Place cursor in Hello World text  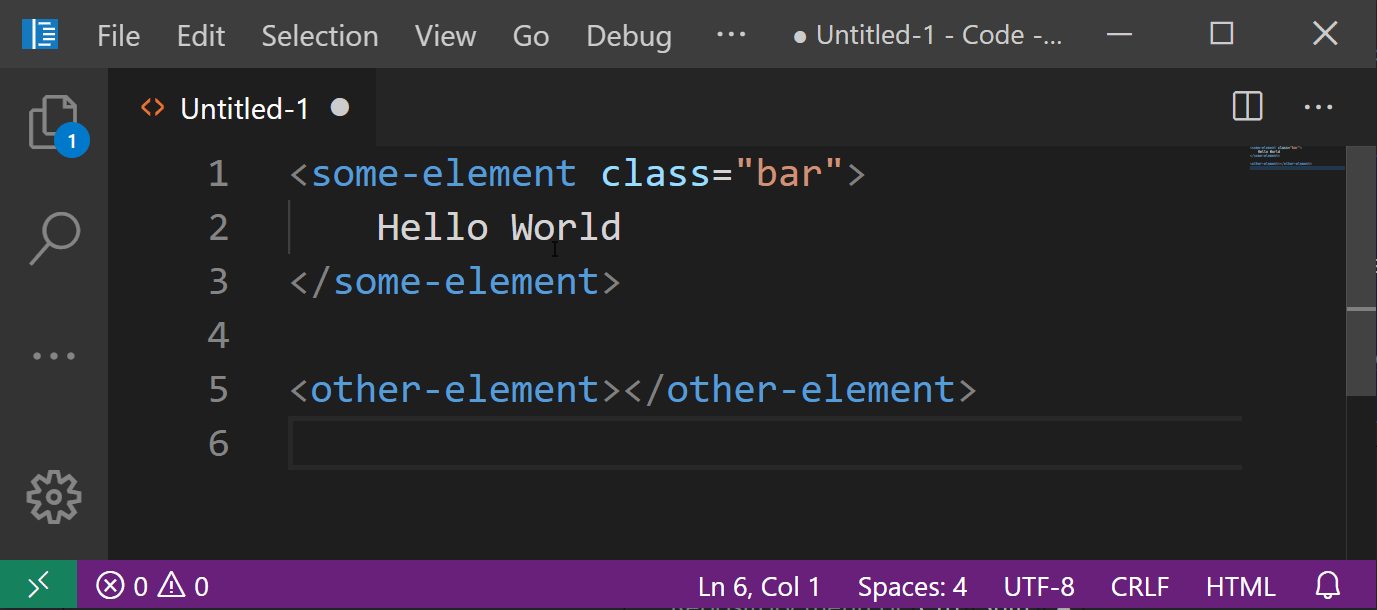click(498, 228)
